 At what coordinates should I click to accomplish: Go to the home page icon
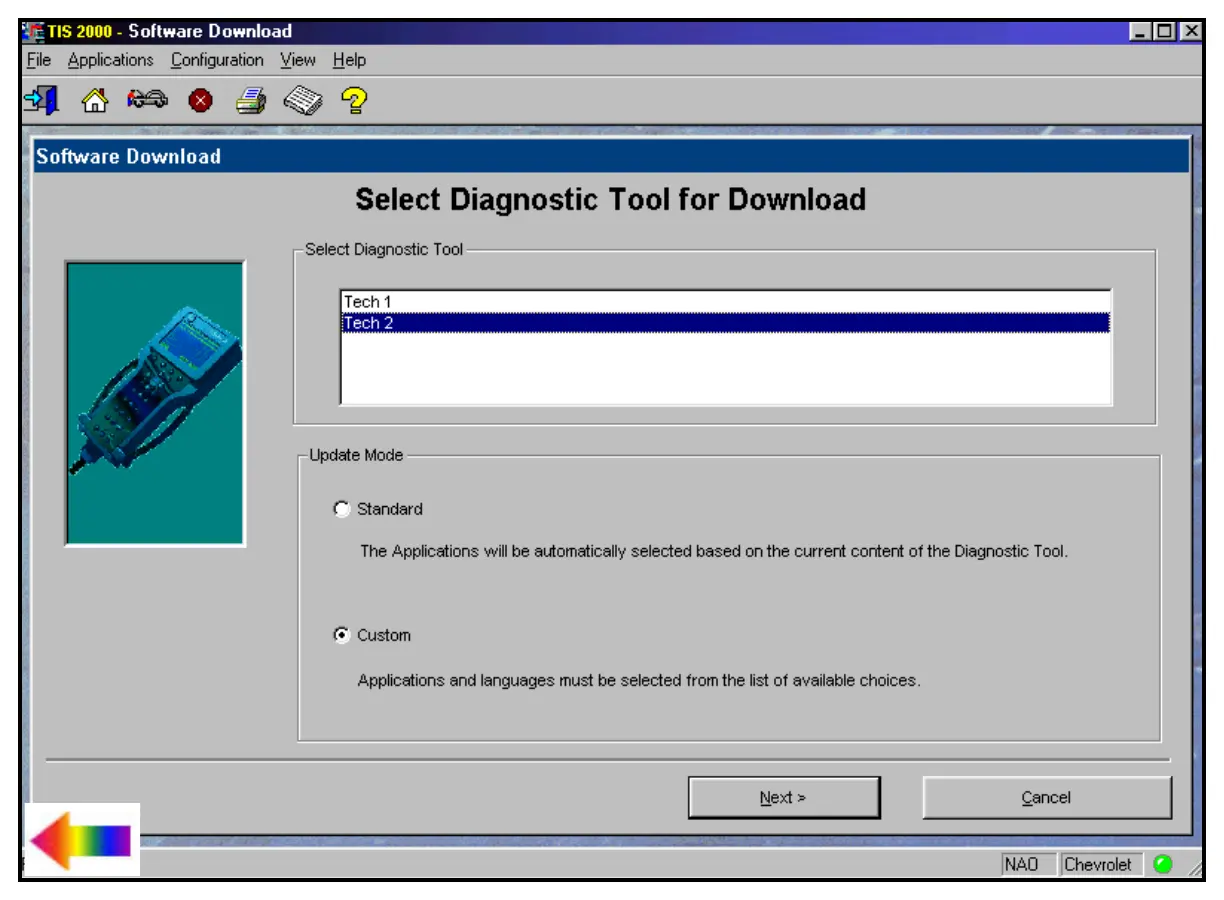click(94, 101)
